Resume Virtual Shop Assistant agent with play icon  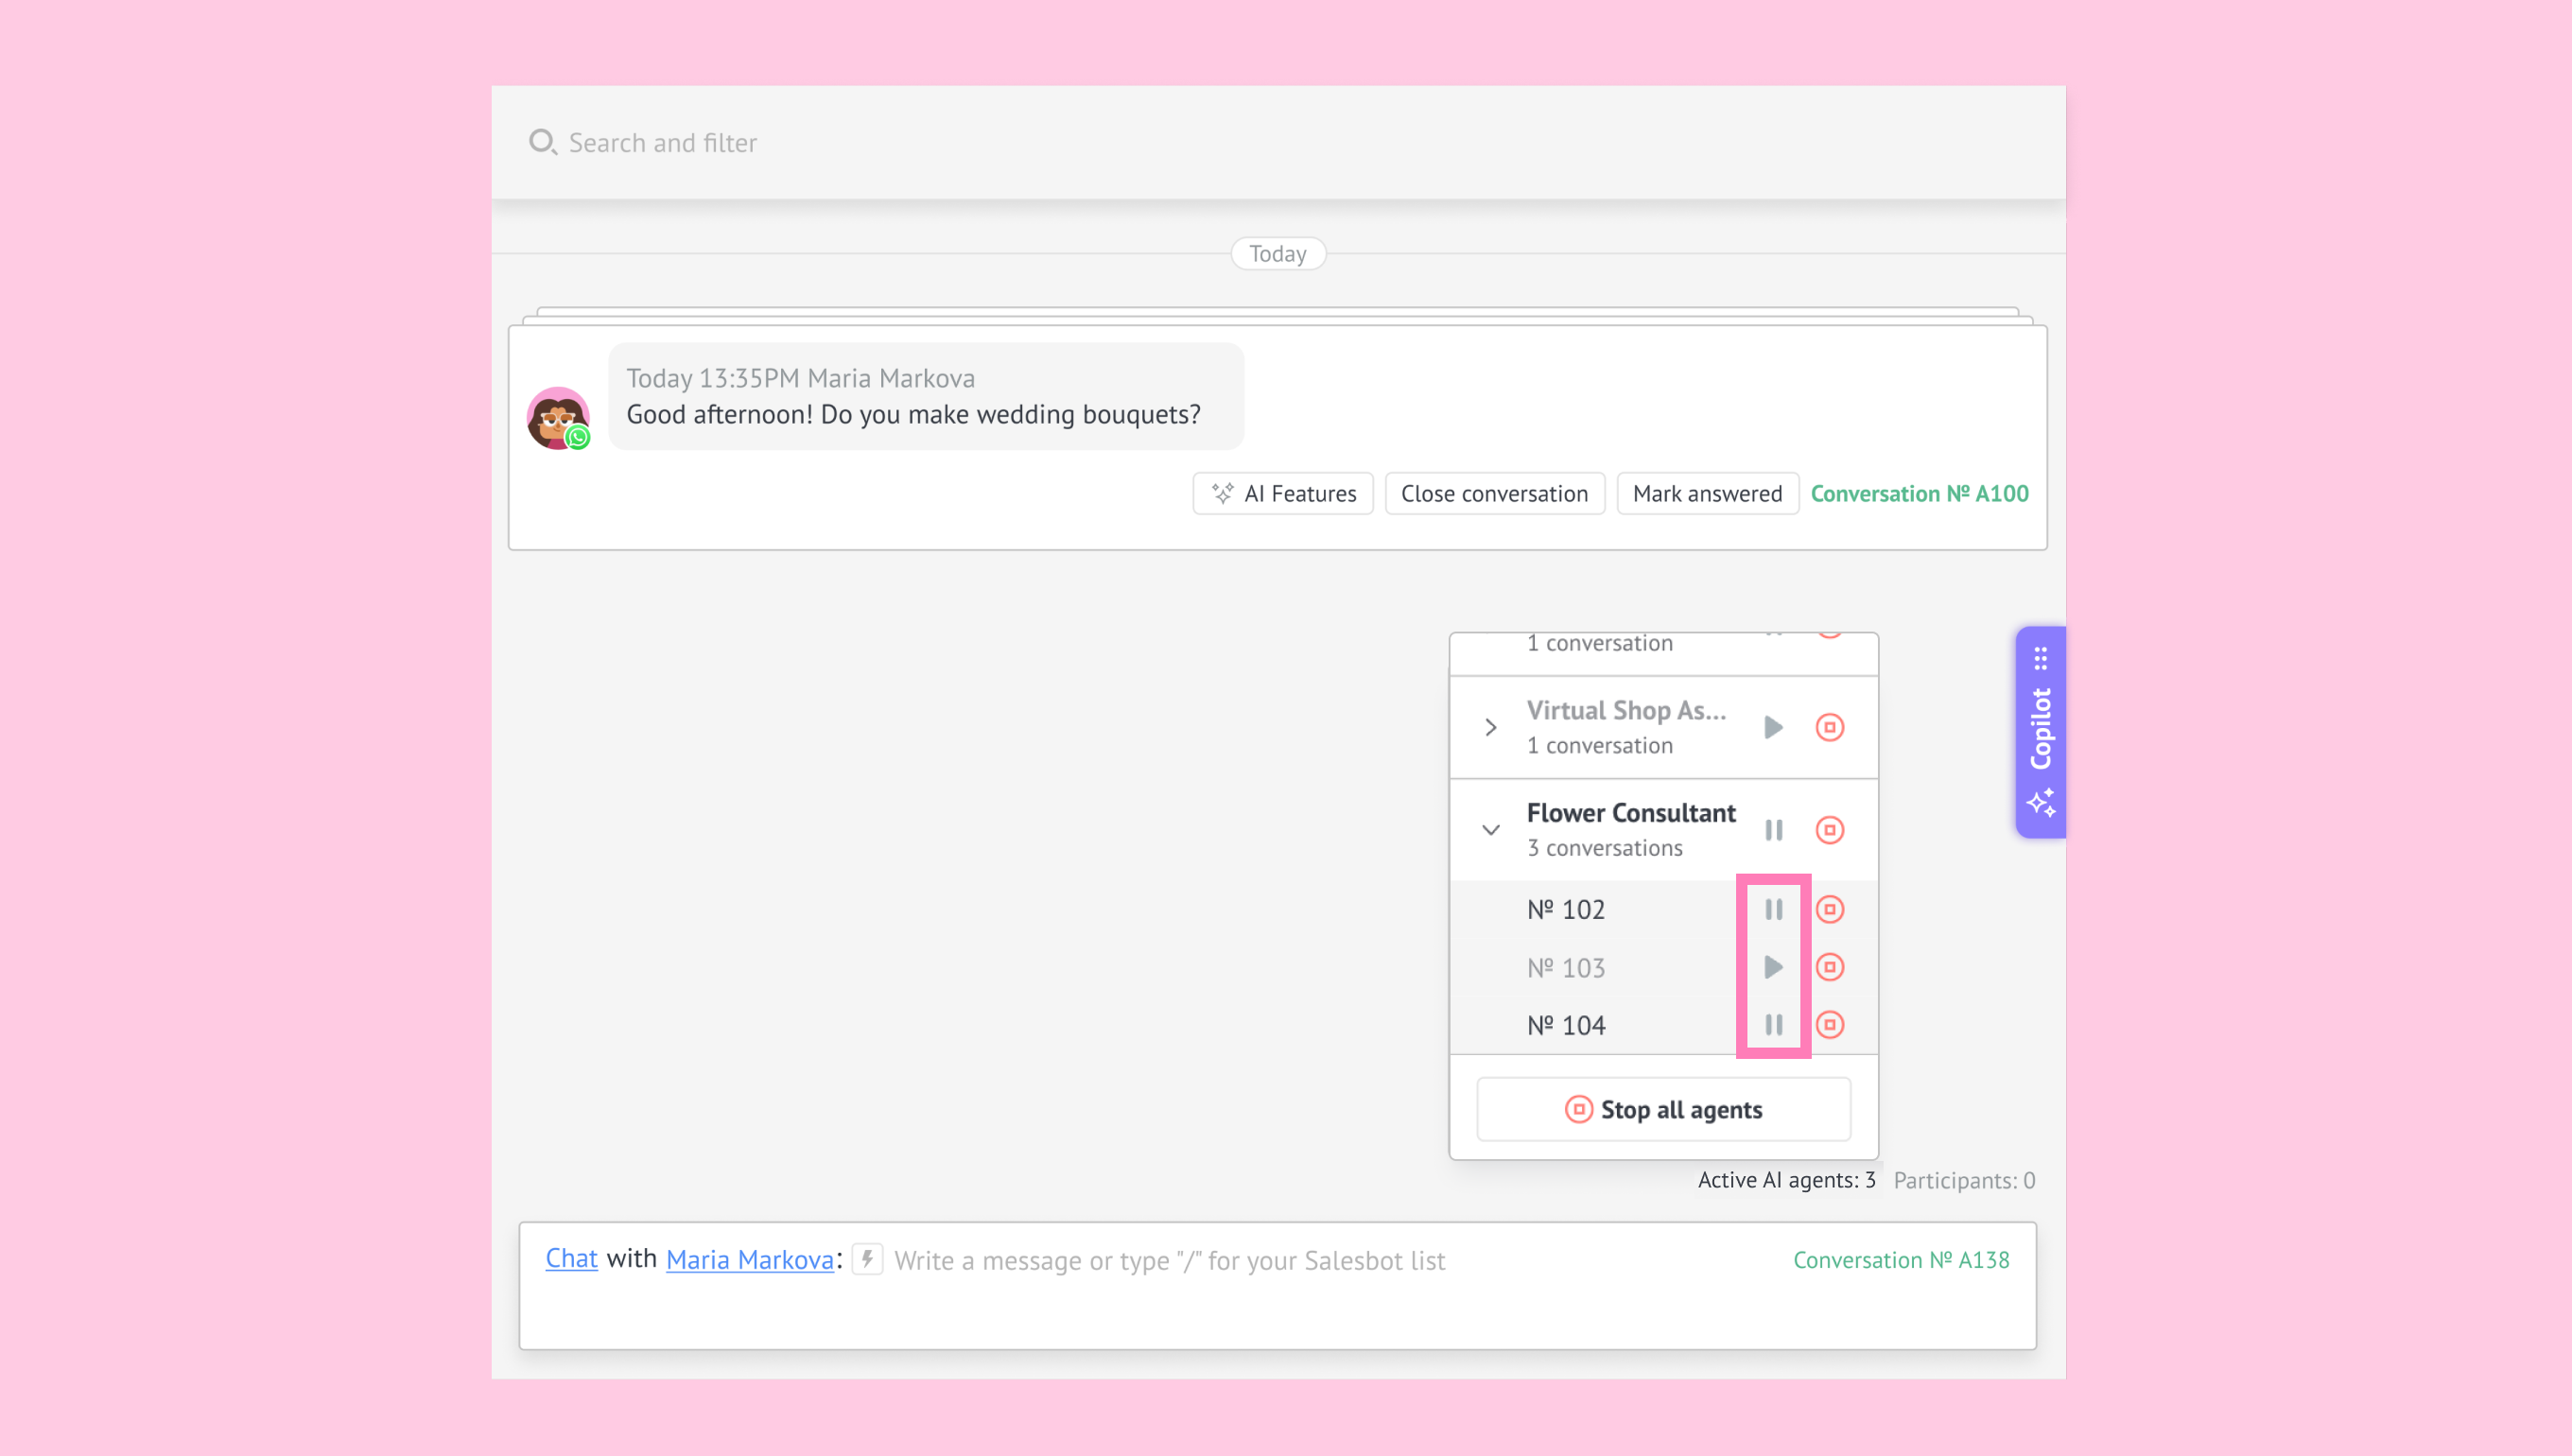click(x=1773, y=727)
